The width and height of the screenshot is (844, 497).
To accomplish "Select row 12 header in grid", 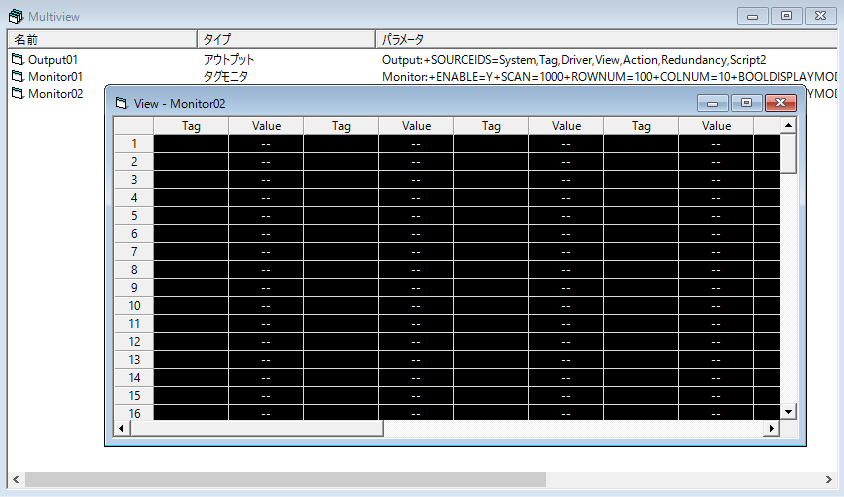I will click(x=134, y=341).
